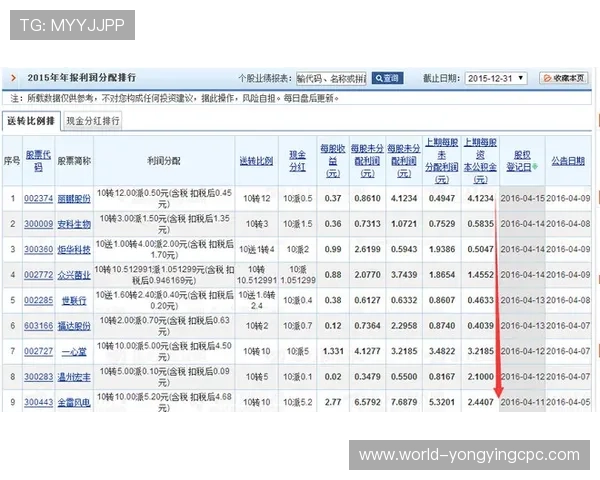
Task: Open the stock name link beside 002374
Action: click(x=74, y=199)
